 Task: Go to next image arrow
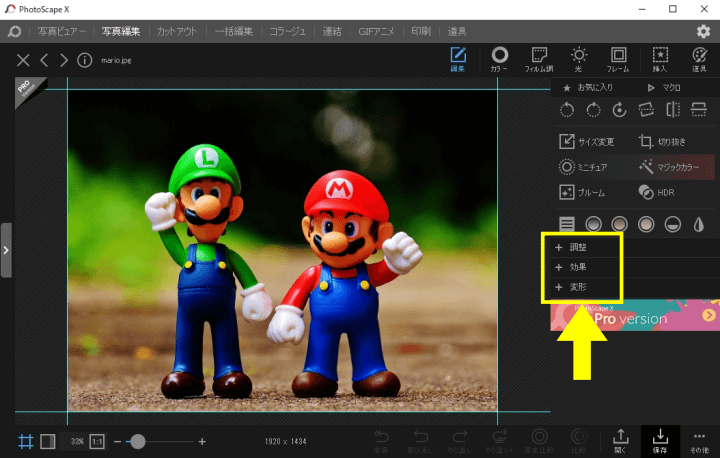[64, 60]
